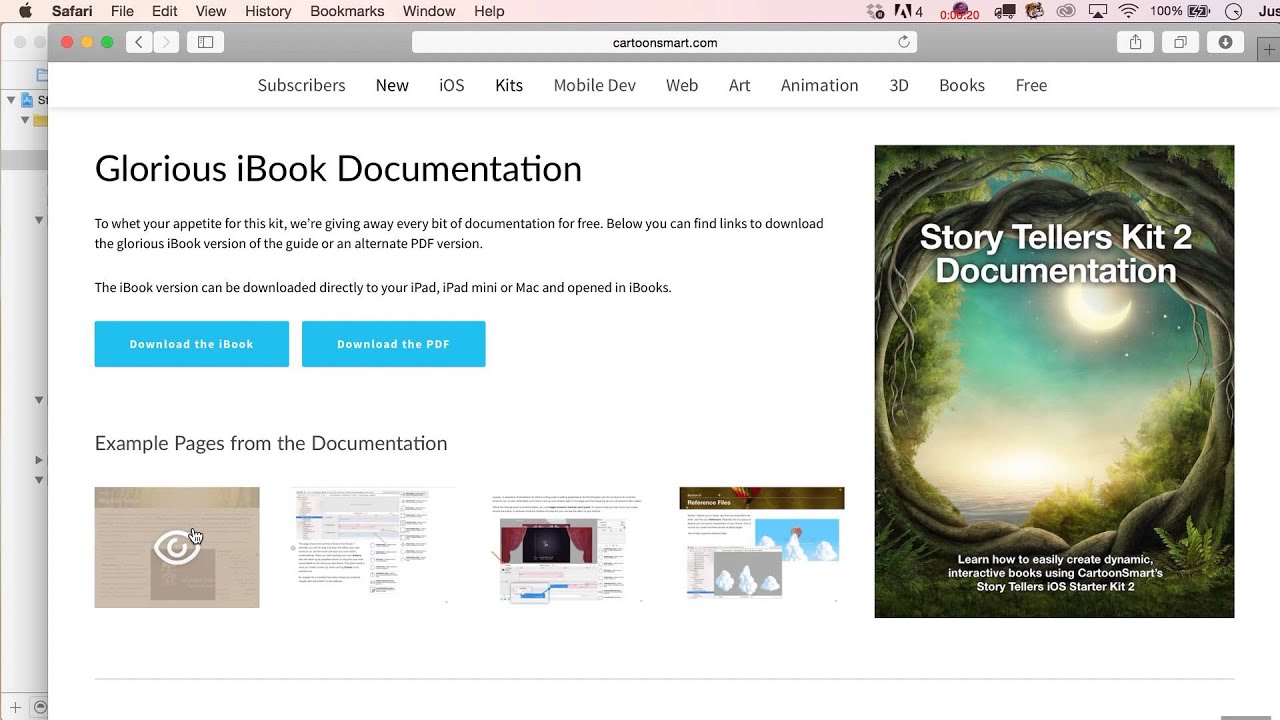The height and width of the screenshot is (720, 1280).
Task: Open the Mobile Dev navigation link
Action: (x=595, y=85)
